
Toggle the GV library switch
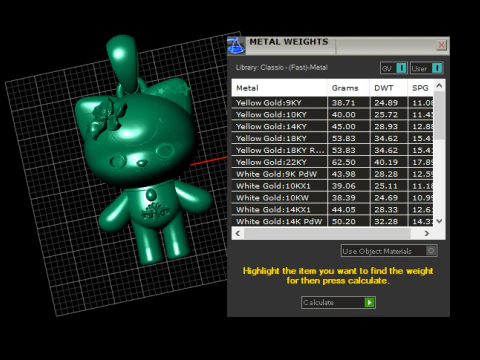click(394, 68)
